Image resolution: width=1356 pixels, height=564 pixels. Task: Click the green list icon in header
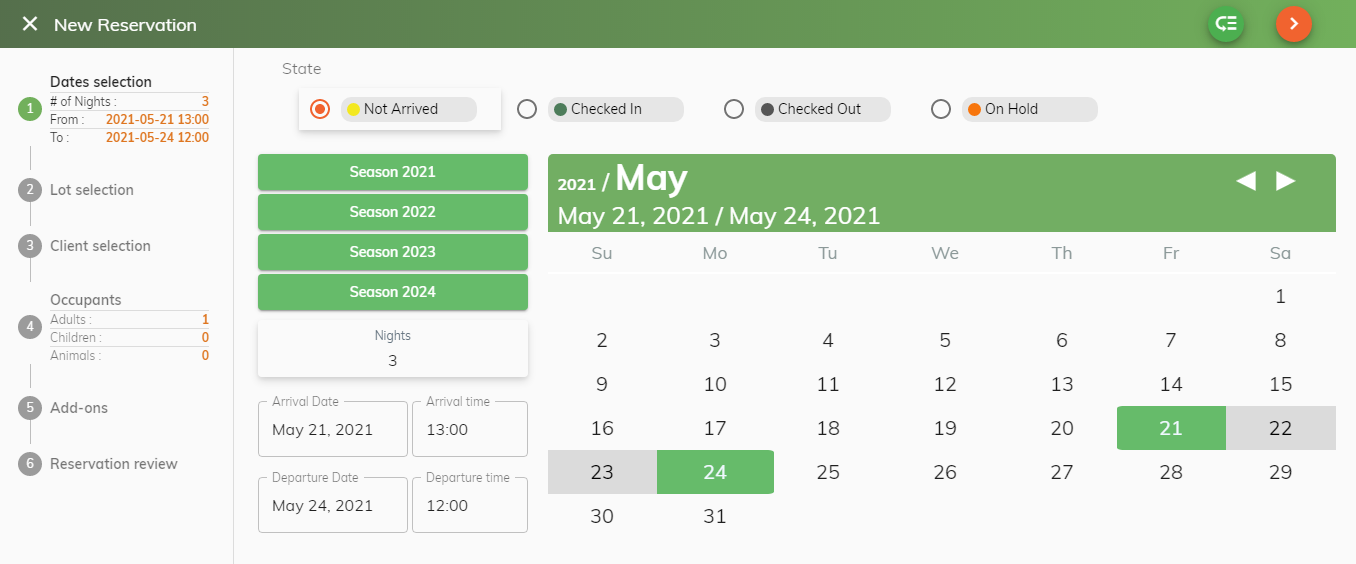(x=1225, y=23)
